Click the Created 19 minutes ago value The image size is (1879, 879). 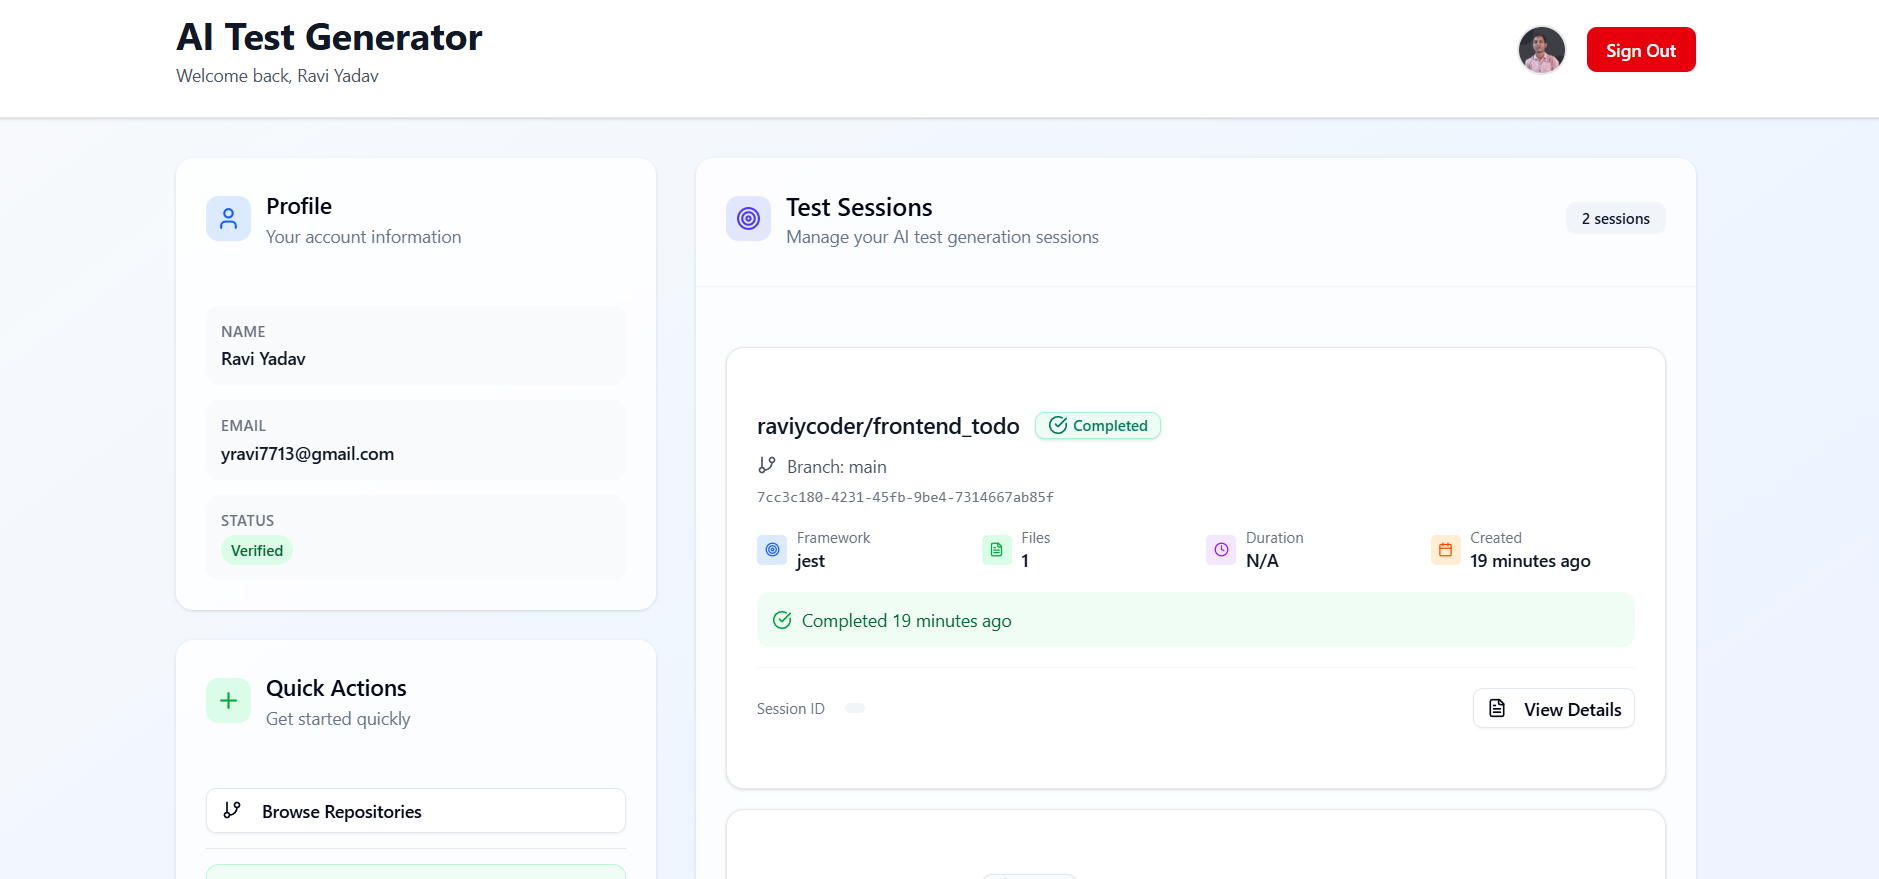(x=1530, y=561)
